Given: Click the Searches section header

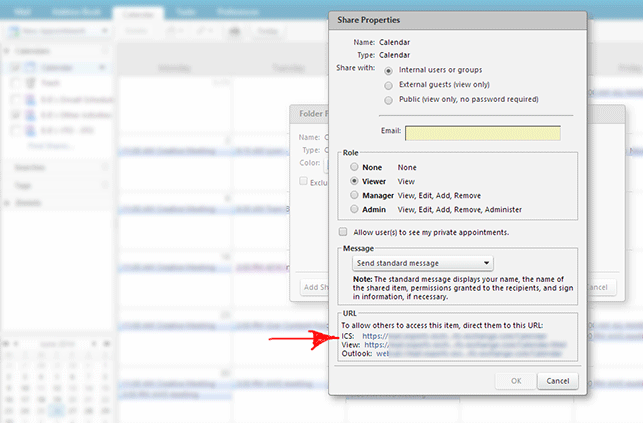Looking at the screenshot, I should pos(30,167).
